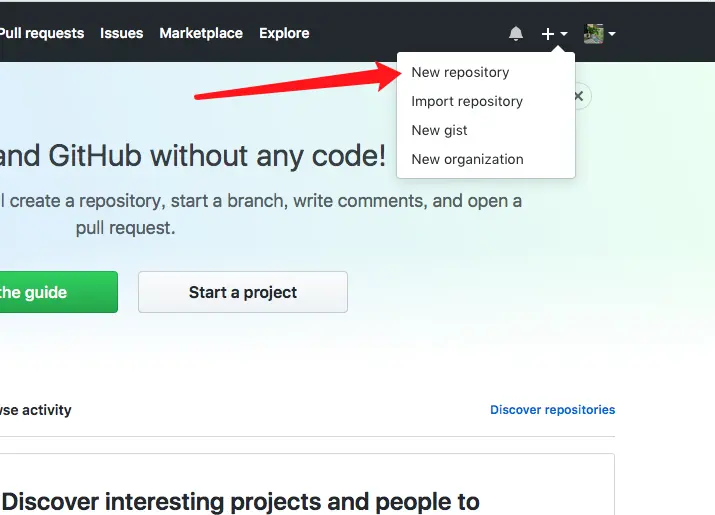This screenshot has height=515, width=715.
Task: Open the notifications bell icon
Action: point(516,34)
